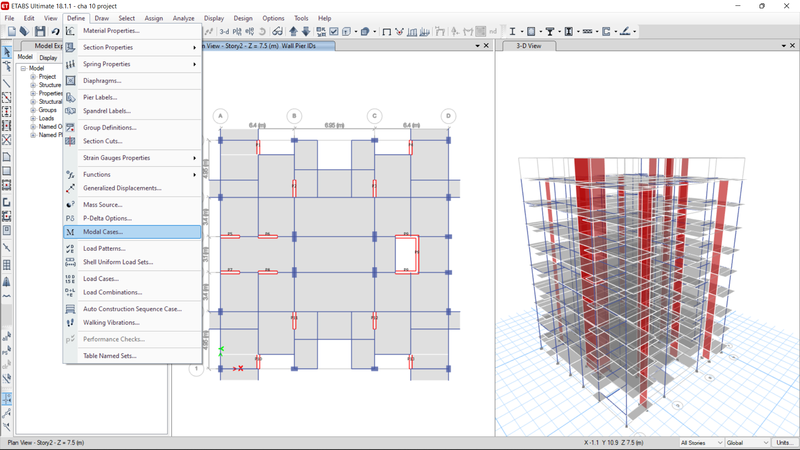Move down one story with the down arrow
Viewport: 800px width, 450px height.
tap(306, 32)
